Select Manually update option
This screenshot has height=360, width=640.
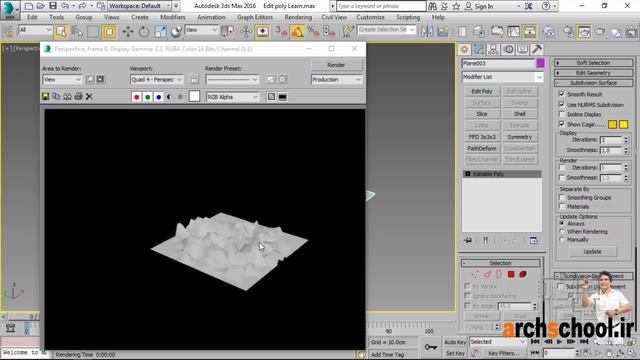coord(562,240)
